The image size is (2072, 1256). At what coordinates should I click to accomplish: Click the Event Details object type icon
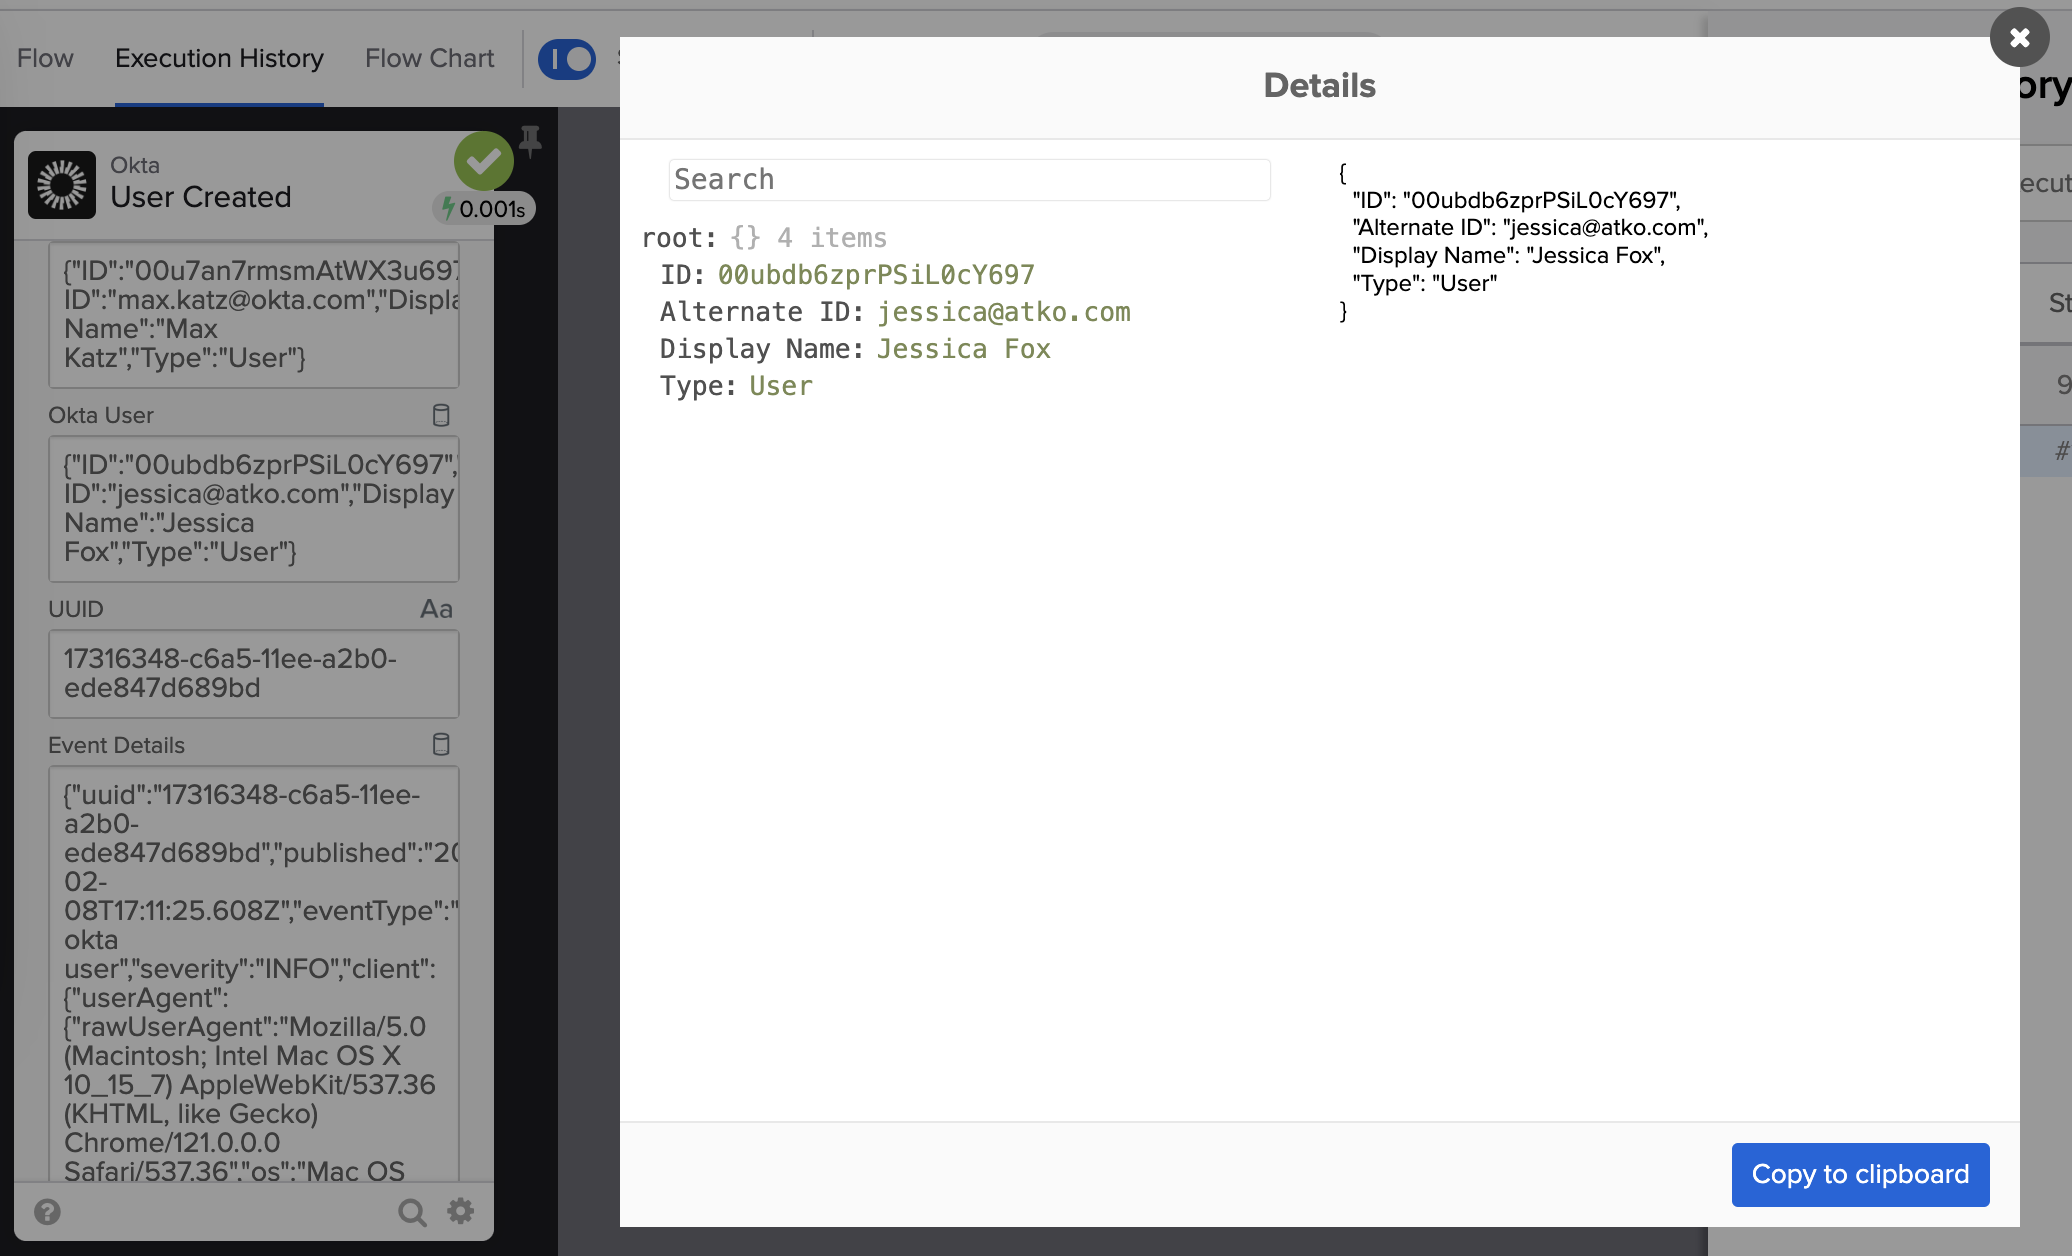[440, 745]
